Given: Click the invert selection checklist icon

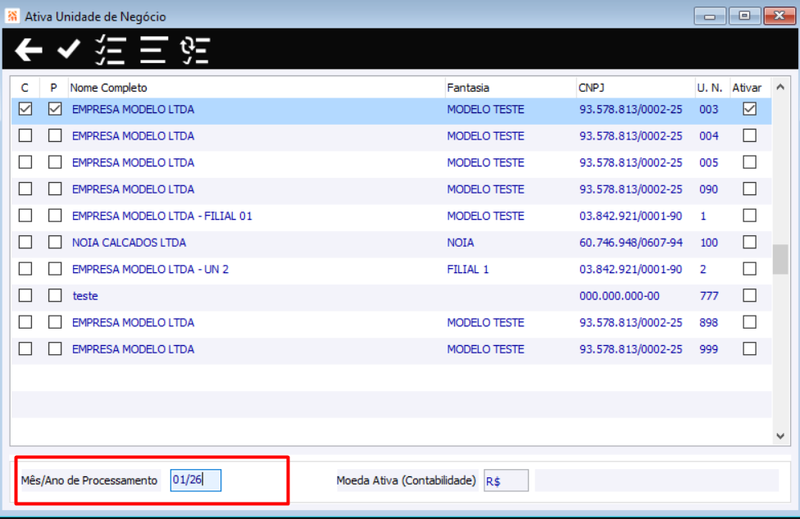Looking at the screenshot, I should (x=195, y=50).
